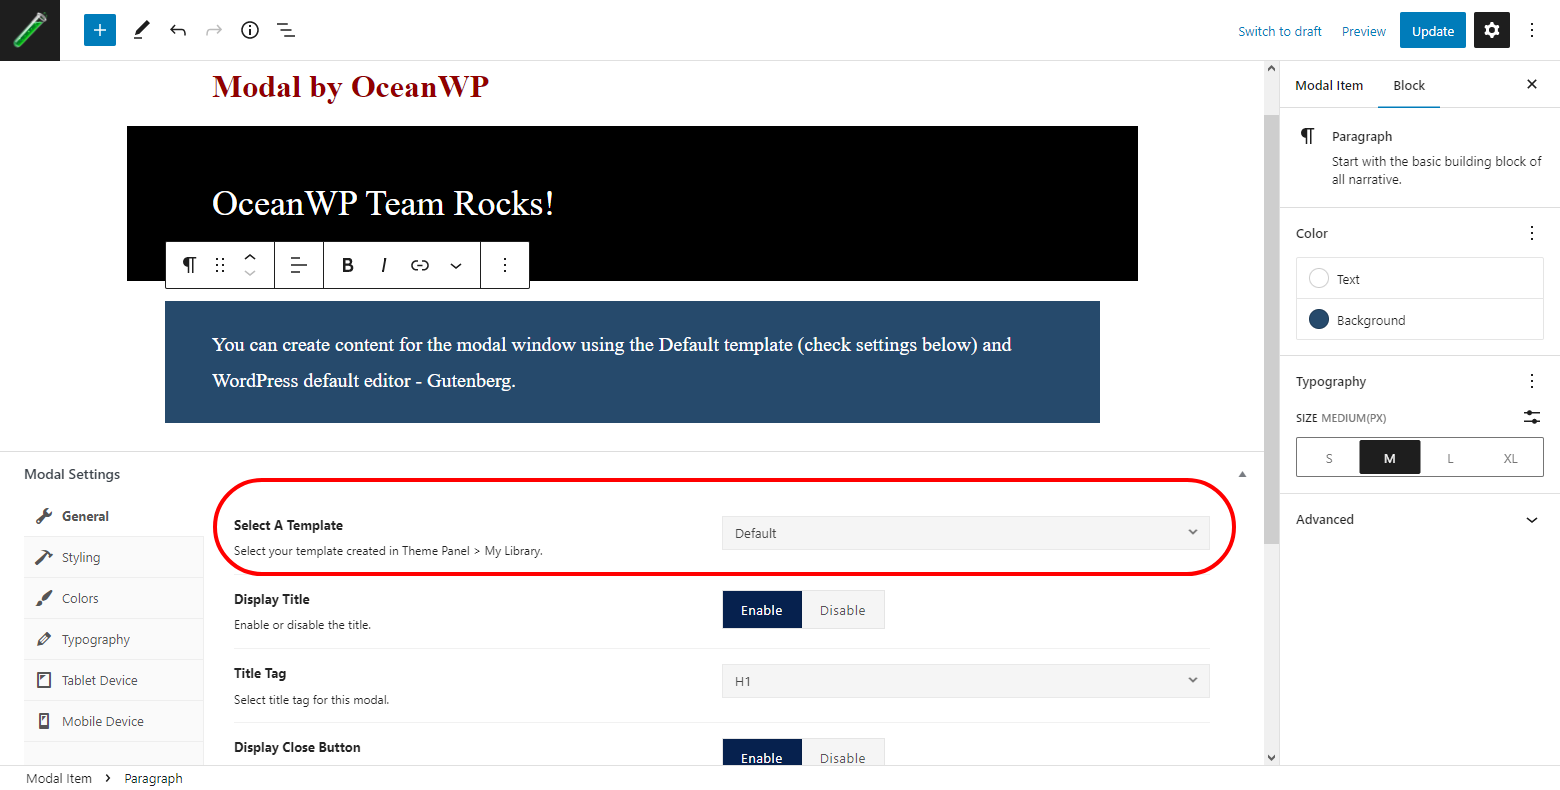Open the editor options three-dot menu
Viewport: 1560px width, 790px height.
tap(1532, 30)
